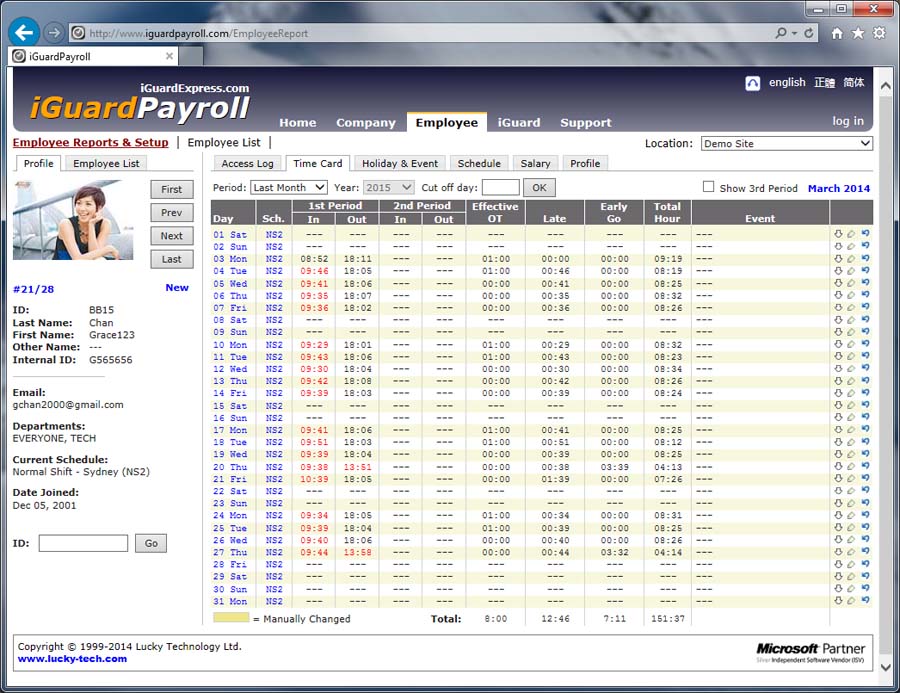
Task: Switch to the Access Log tab
Action: click(247, 164)
